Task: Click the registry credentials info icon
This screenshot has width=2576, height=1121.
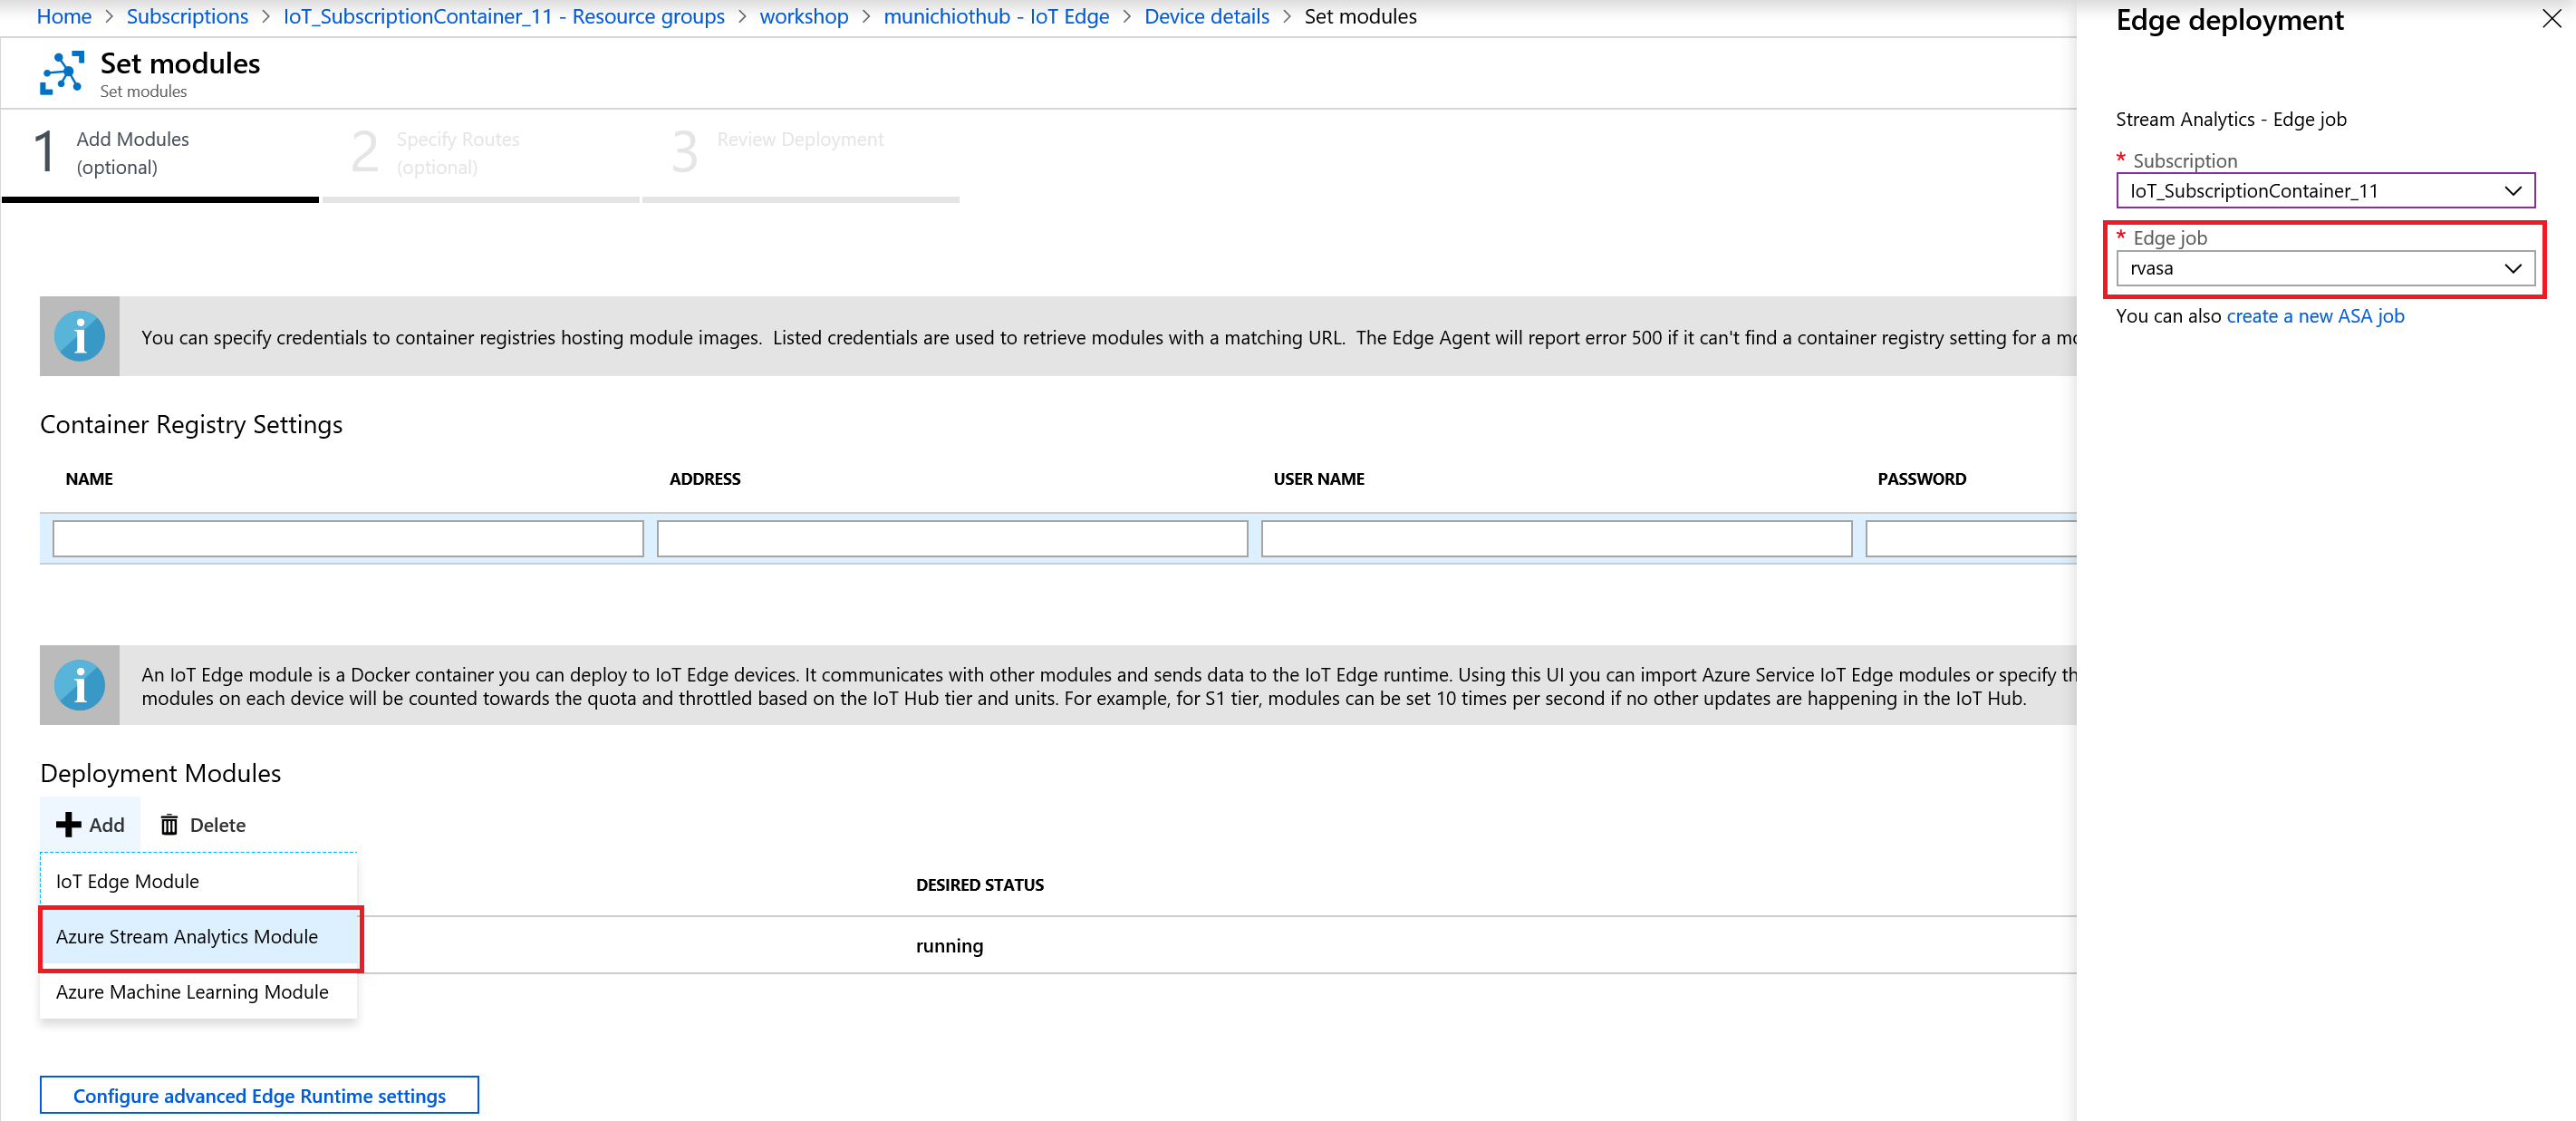Action: click(x=79, y=337)
